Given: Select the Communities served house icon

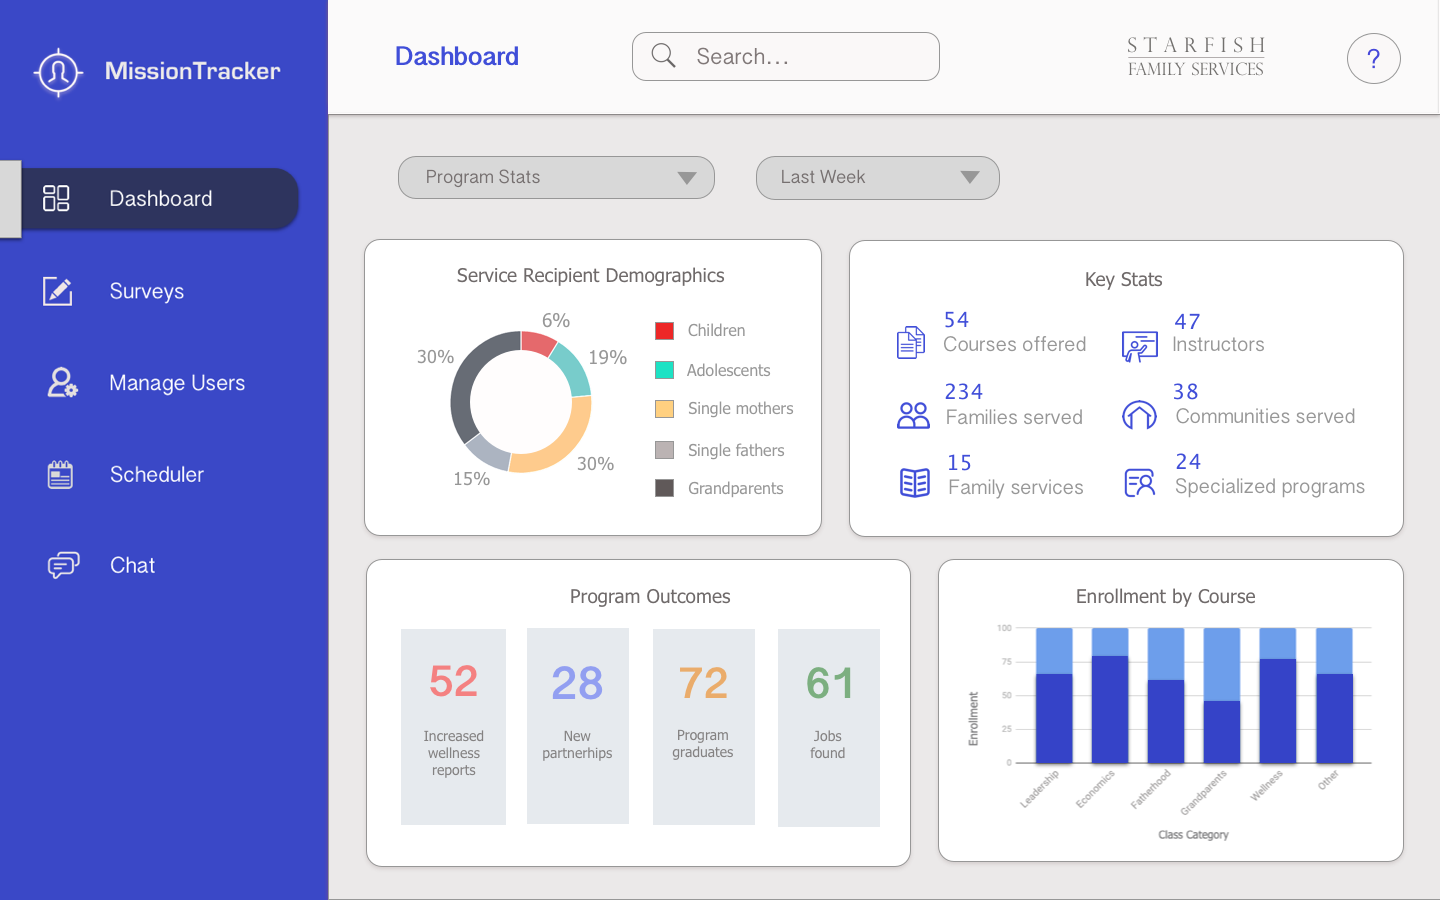Looking at the screenshot, I should point(1139,415).
